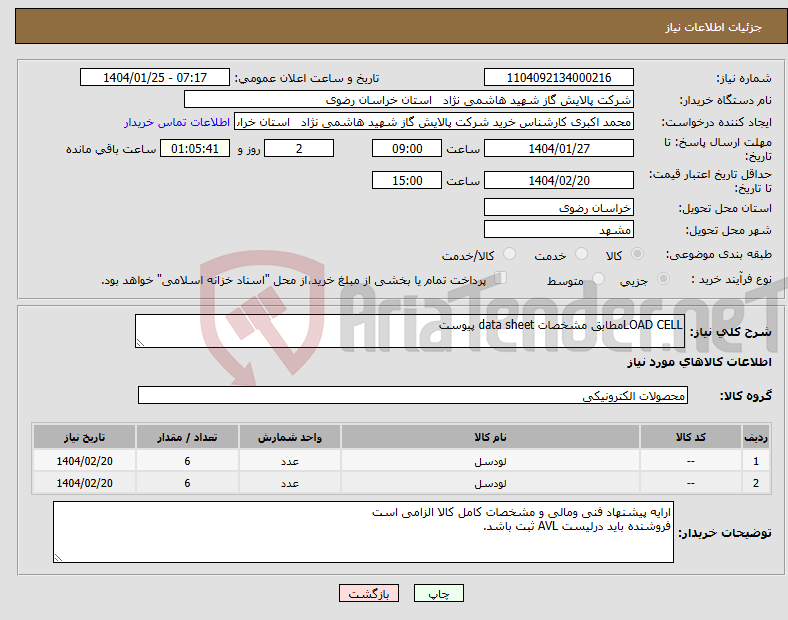Click the buyer notes textarea mentioning AVL
This screenshot has width=788, height=620.
[x=363, y=532]
